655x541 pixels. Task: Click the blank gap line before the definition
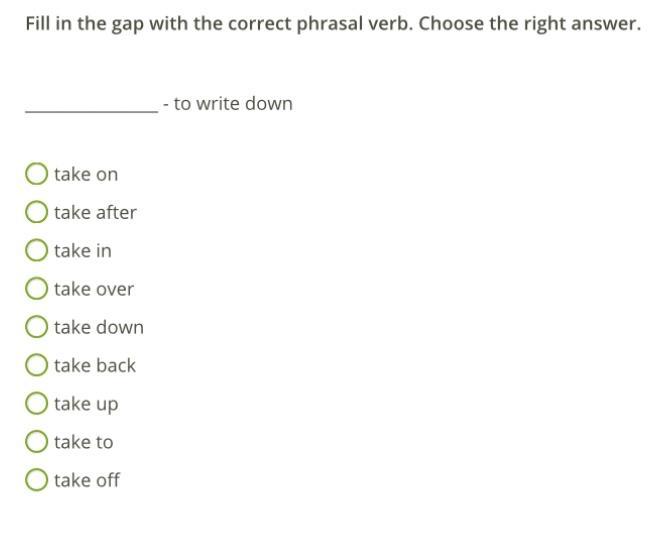91,108
